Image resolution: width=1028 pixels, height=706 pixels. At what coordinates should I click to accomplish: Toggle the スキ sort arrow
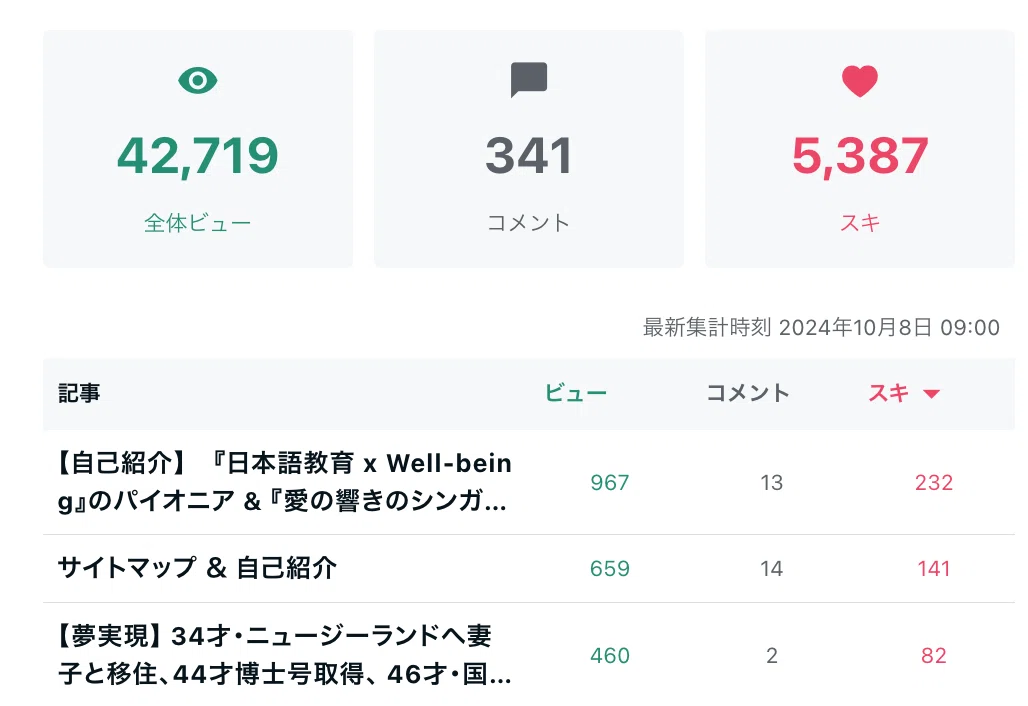pyautogui.click(x=931, y=394)
